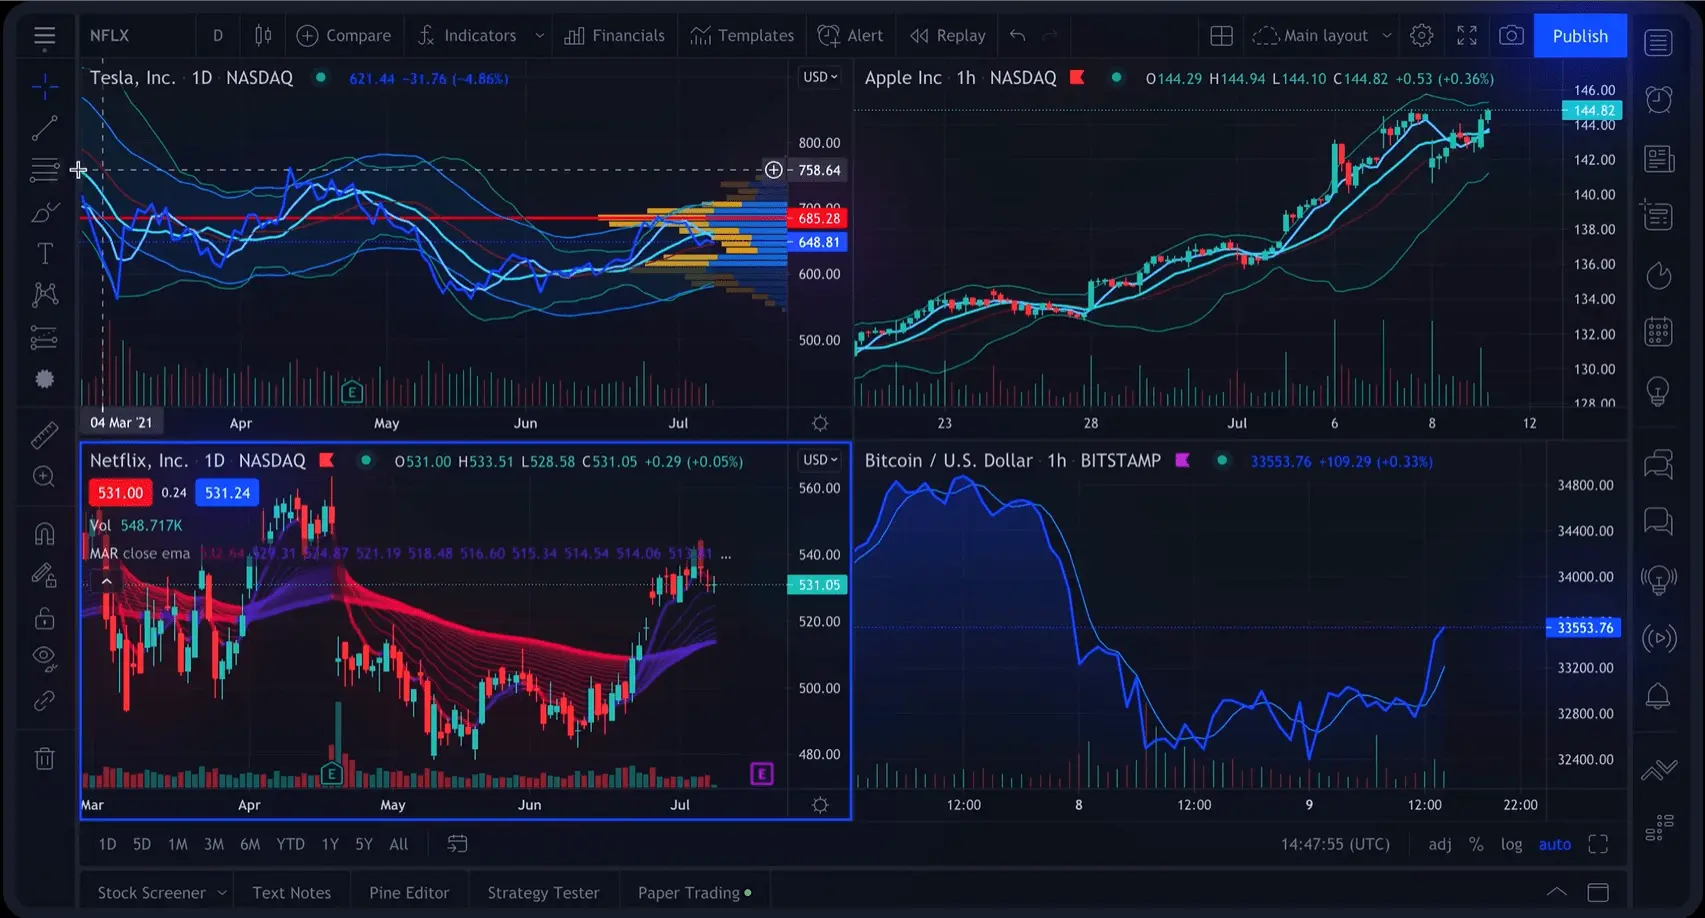The height and width of the screenshot is (918, 1705).
Task: Enable log scale in bottom bar
Action: coord(1511,843)
